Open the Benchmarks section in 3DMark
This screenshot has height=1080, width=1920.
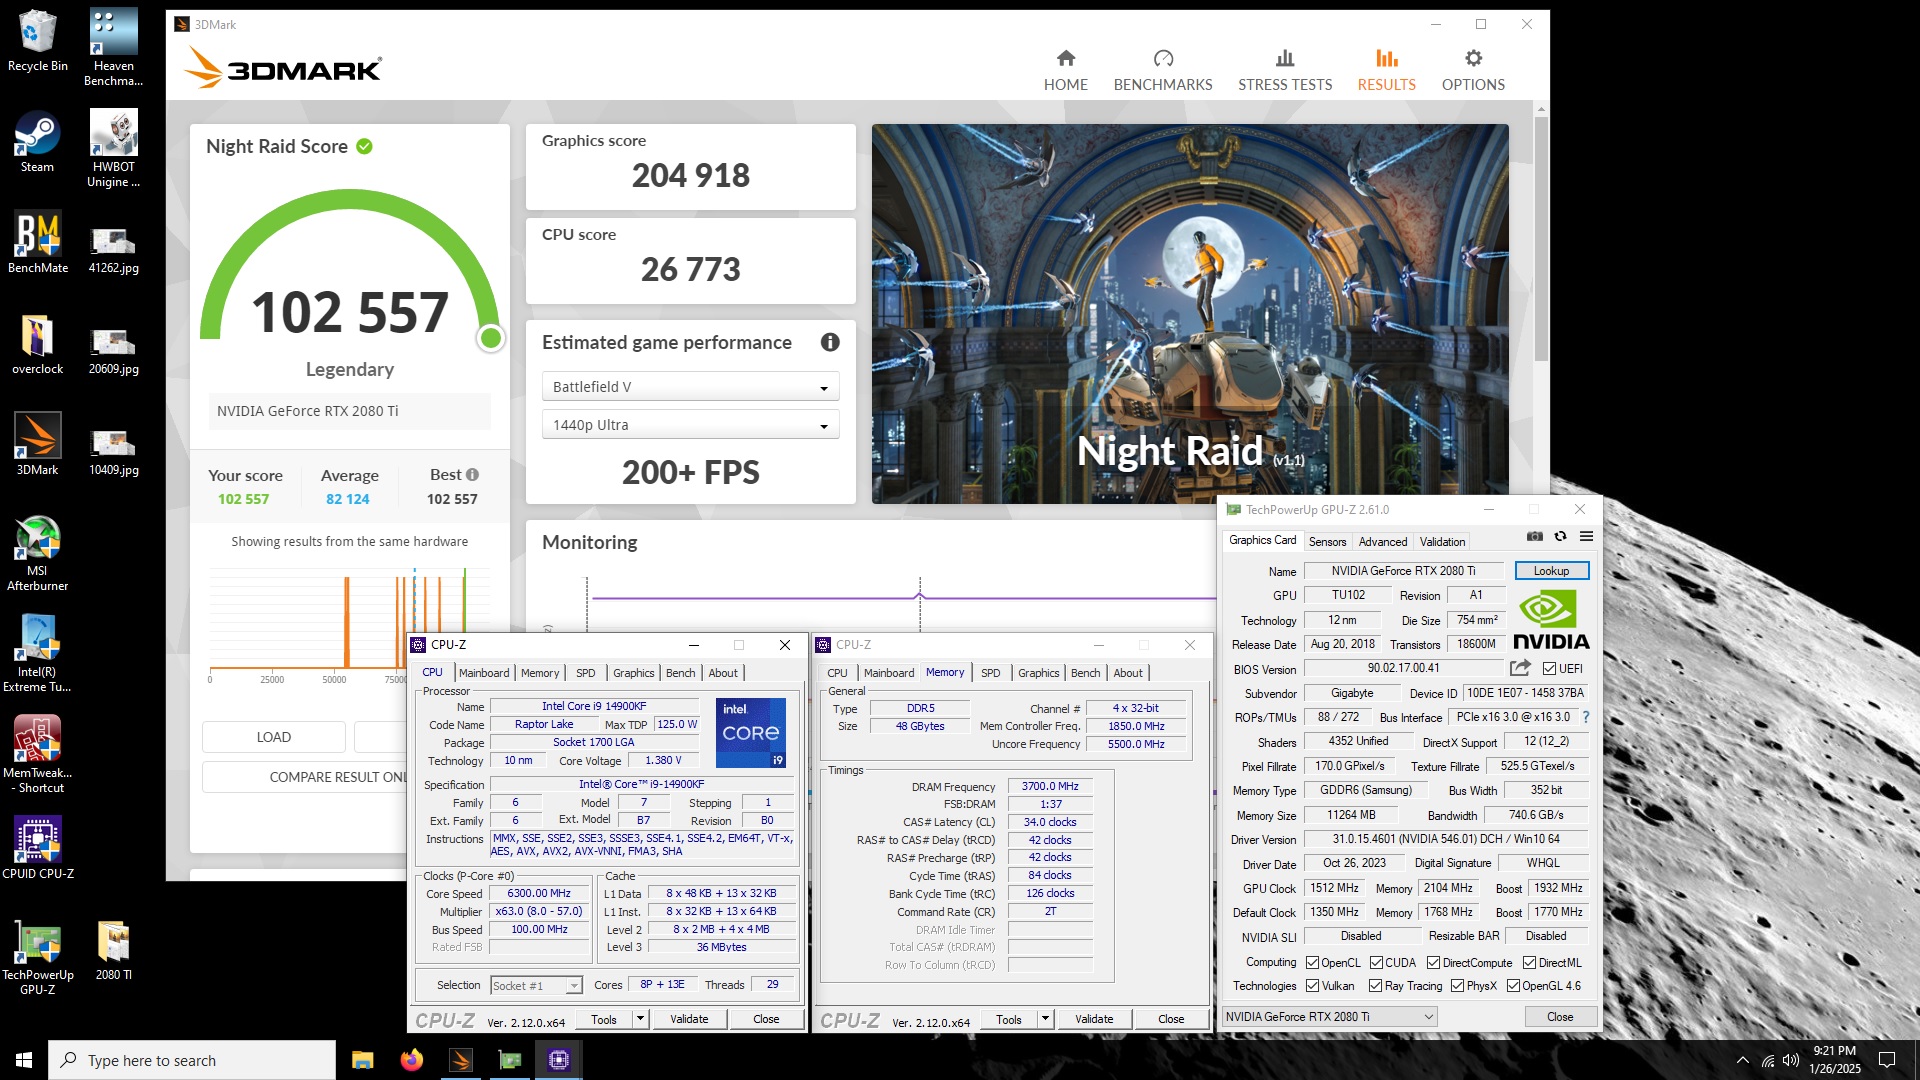point(1163,70)
